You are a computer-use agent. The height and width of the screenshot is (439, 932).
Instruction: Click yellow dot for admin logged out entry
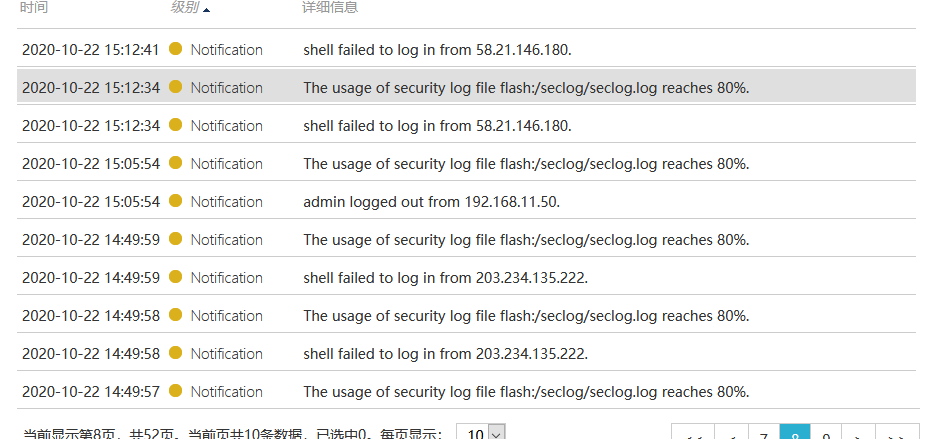pos(176,201)
